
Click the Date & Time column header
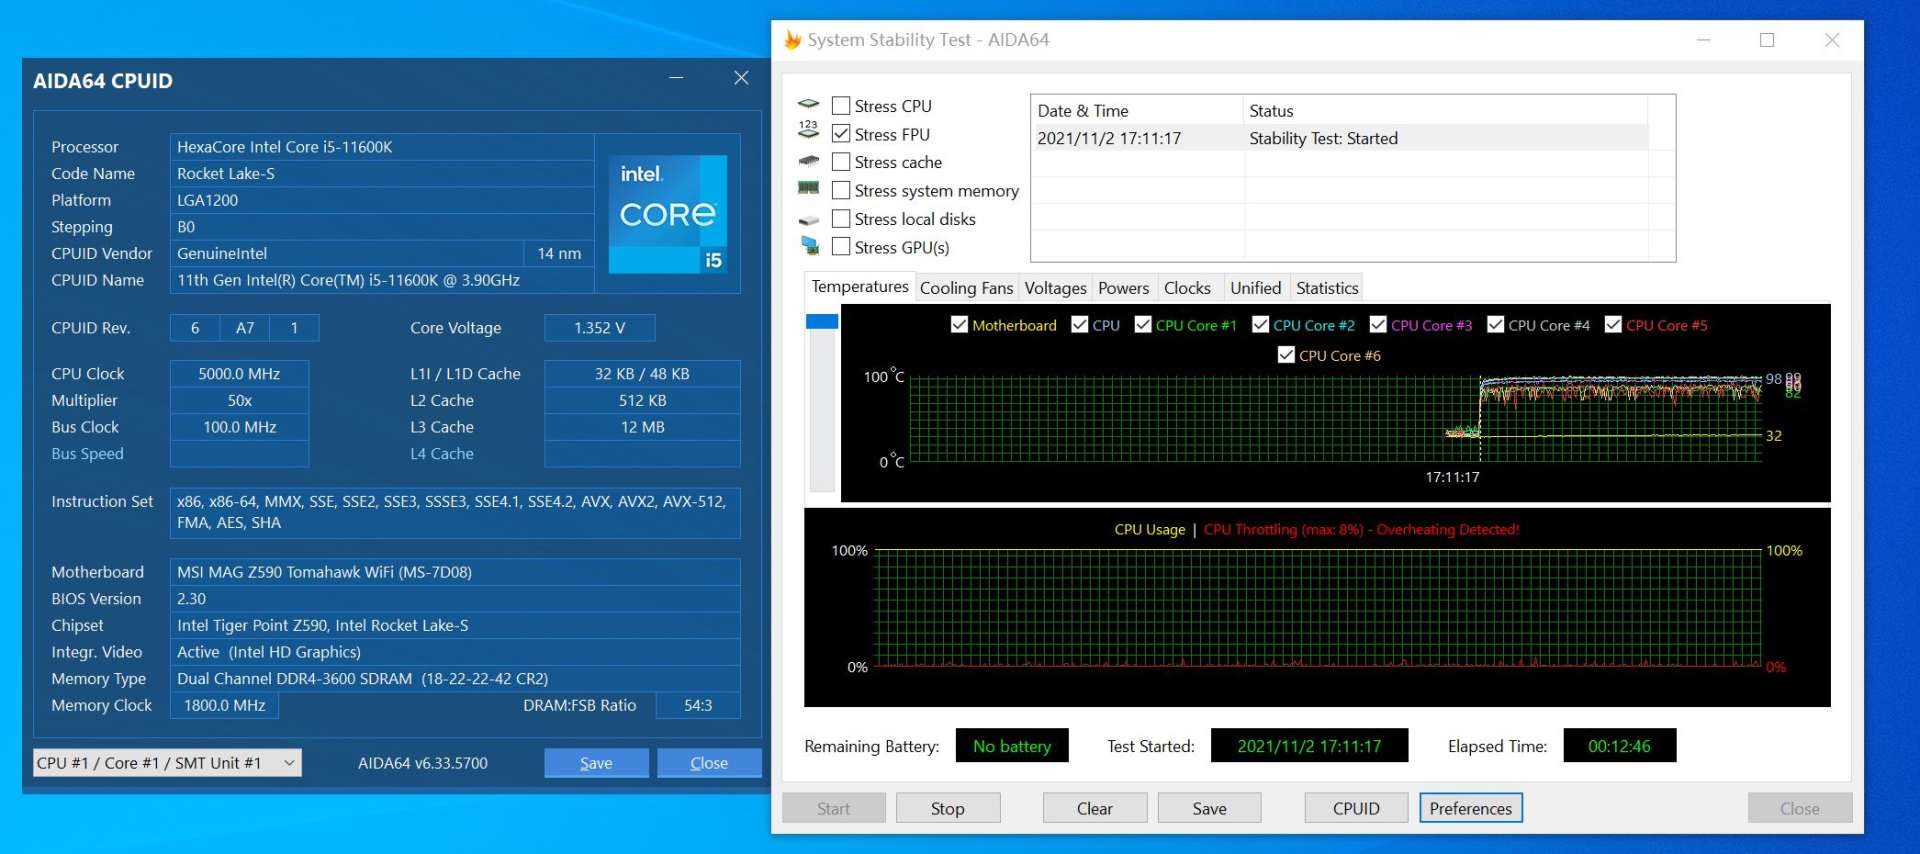click(x=1136, y=110)
